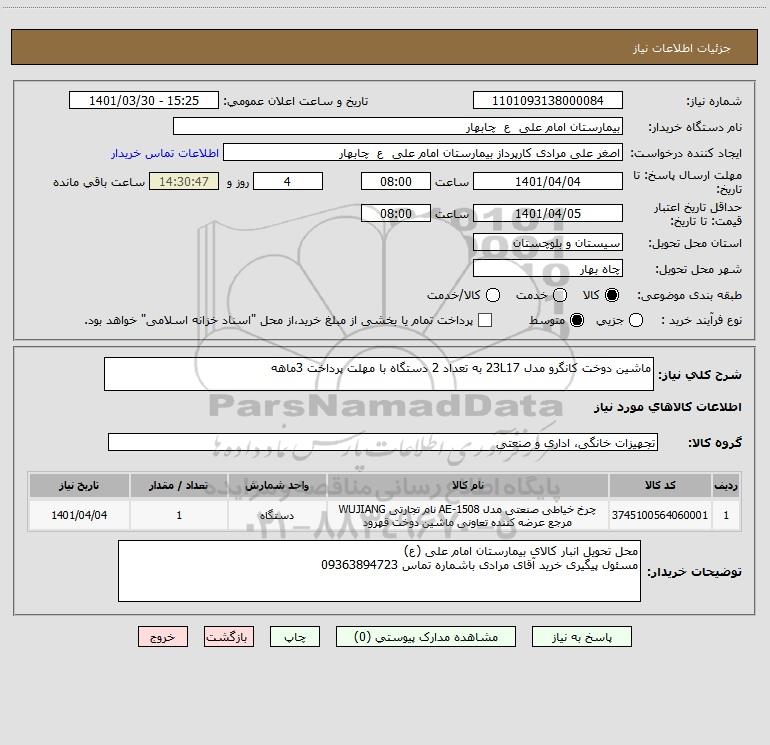This screenshot has height=745, width=770.
Task: Click the unit cell دستگاه
Action: tap(277, 515)
